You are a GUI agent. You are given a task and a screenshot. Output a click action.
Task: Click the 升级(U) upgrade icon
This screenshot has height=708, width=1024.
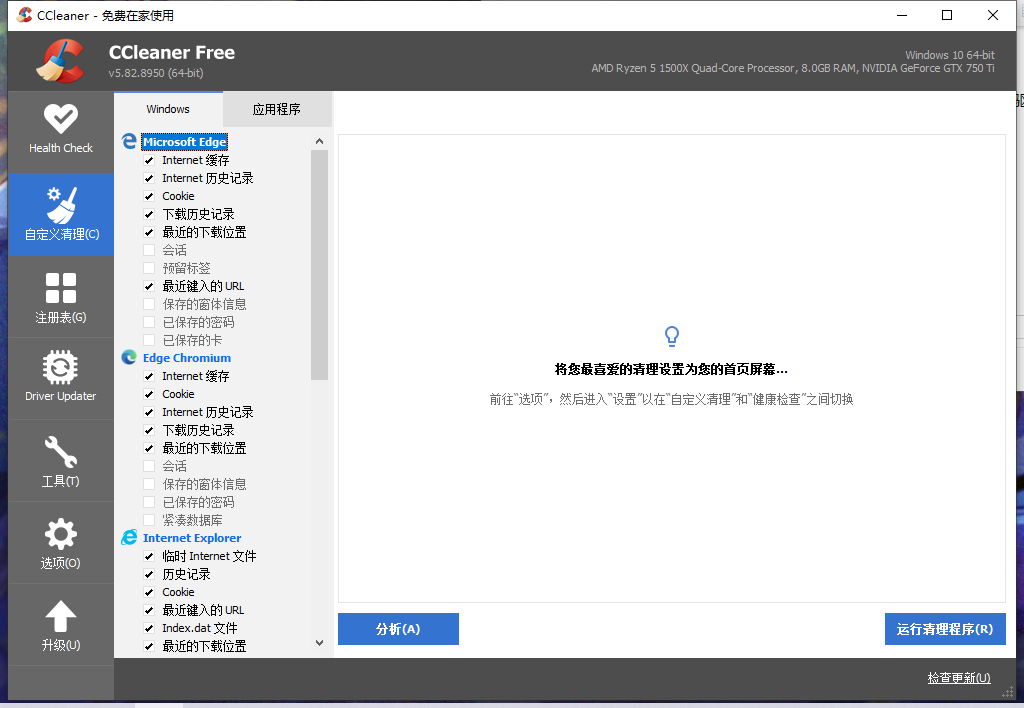point(61,624)
